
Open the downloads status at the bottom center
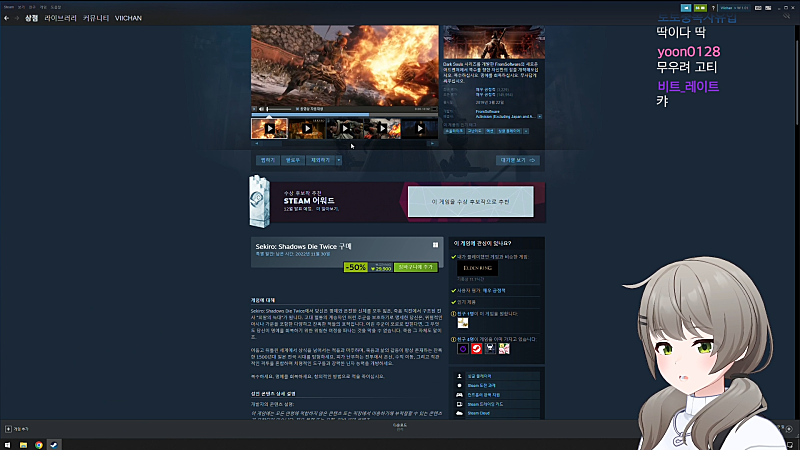(x=399, y=427)
